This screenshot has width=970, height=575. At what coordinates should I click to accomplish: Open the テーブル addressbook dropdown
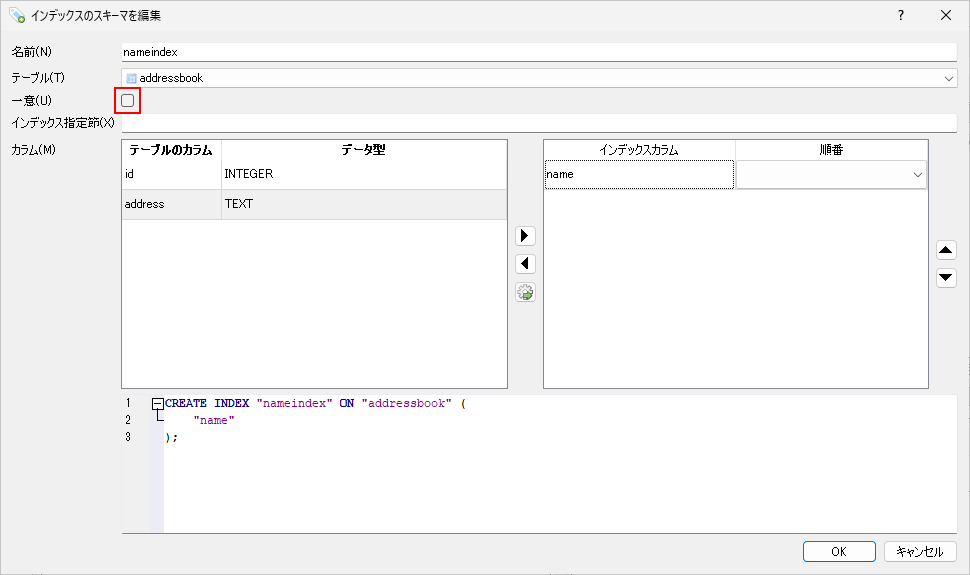pos(539,78)
